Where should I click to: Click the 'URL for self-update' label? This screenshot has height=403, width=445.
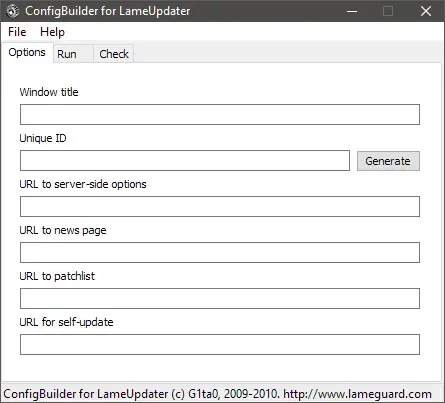click(66, 322)
